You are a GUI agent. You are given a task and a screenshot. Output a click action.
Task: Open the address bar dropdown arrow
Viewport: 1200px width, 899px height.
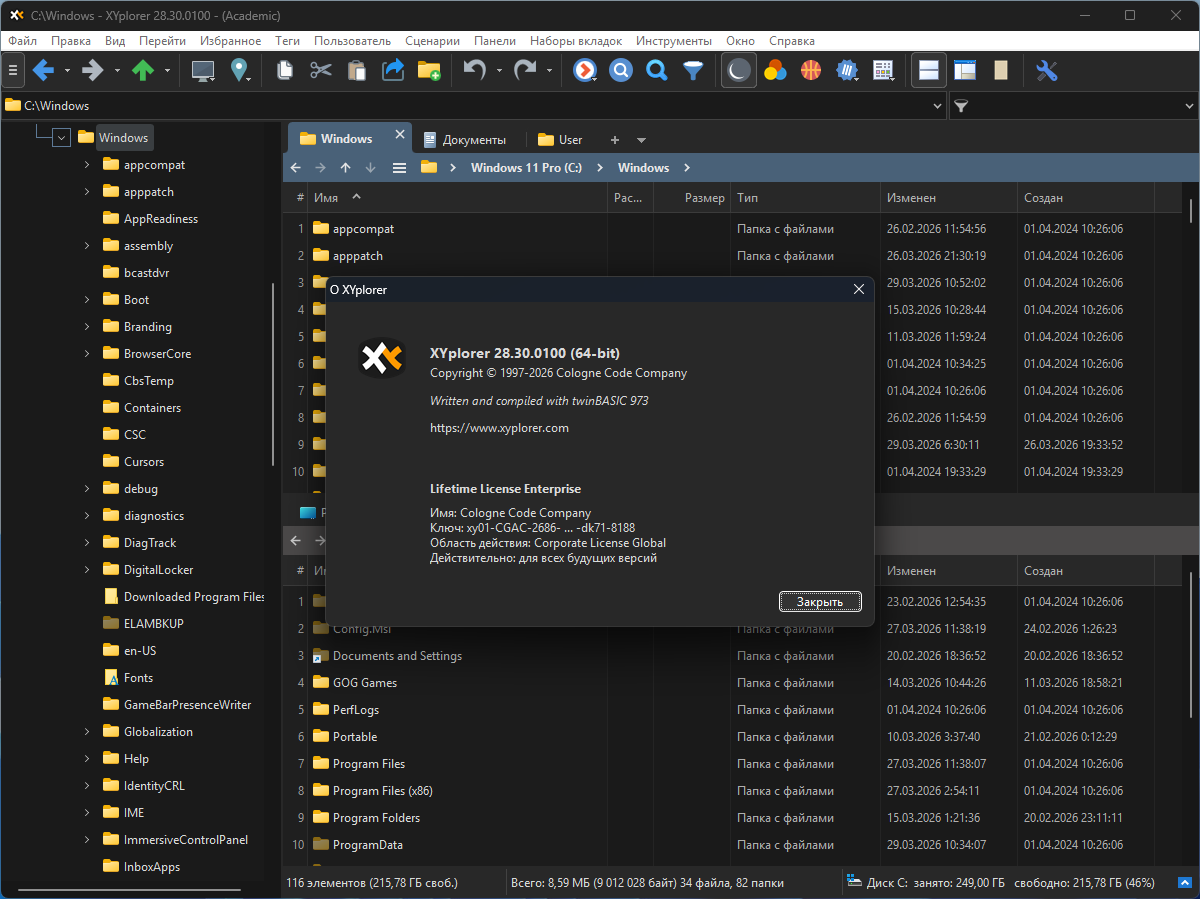click(x=938, y=106)
